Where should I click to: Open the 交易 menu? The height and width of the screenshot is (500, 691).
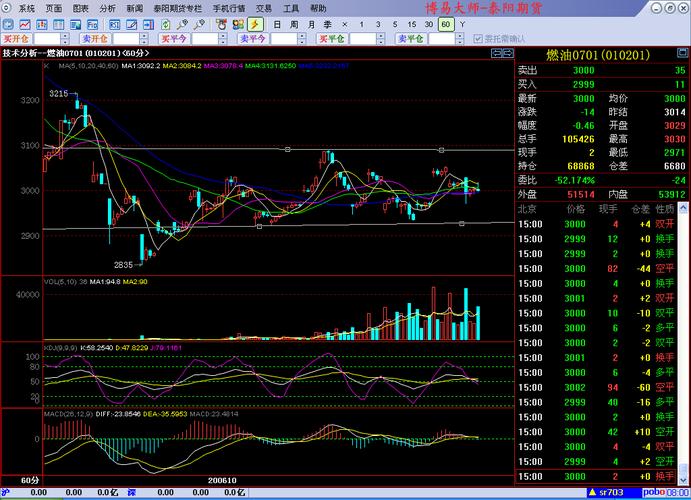point(264,7)
